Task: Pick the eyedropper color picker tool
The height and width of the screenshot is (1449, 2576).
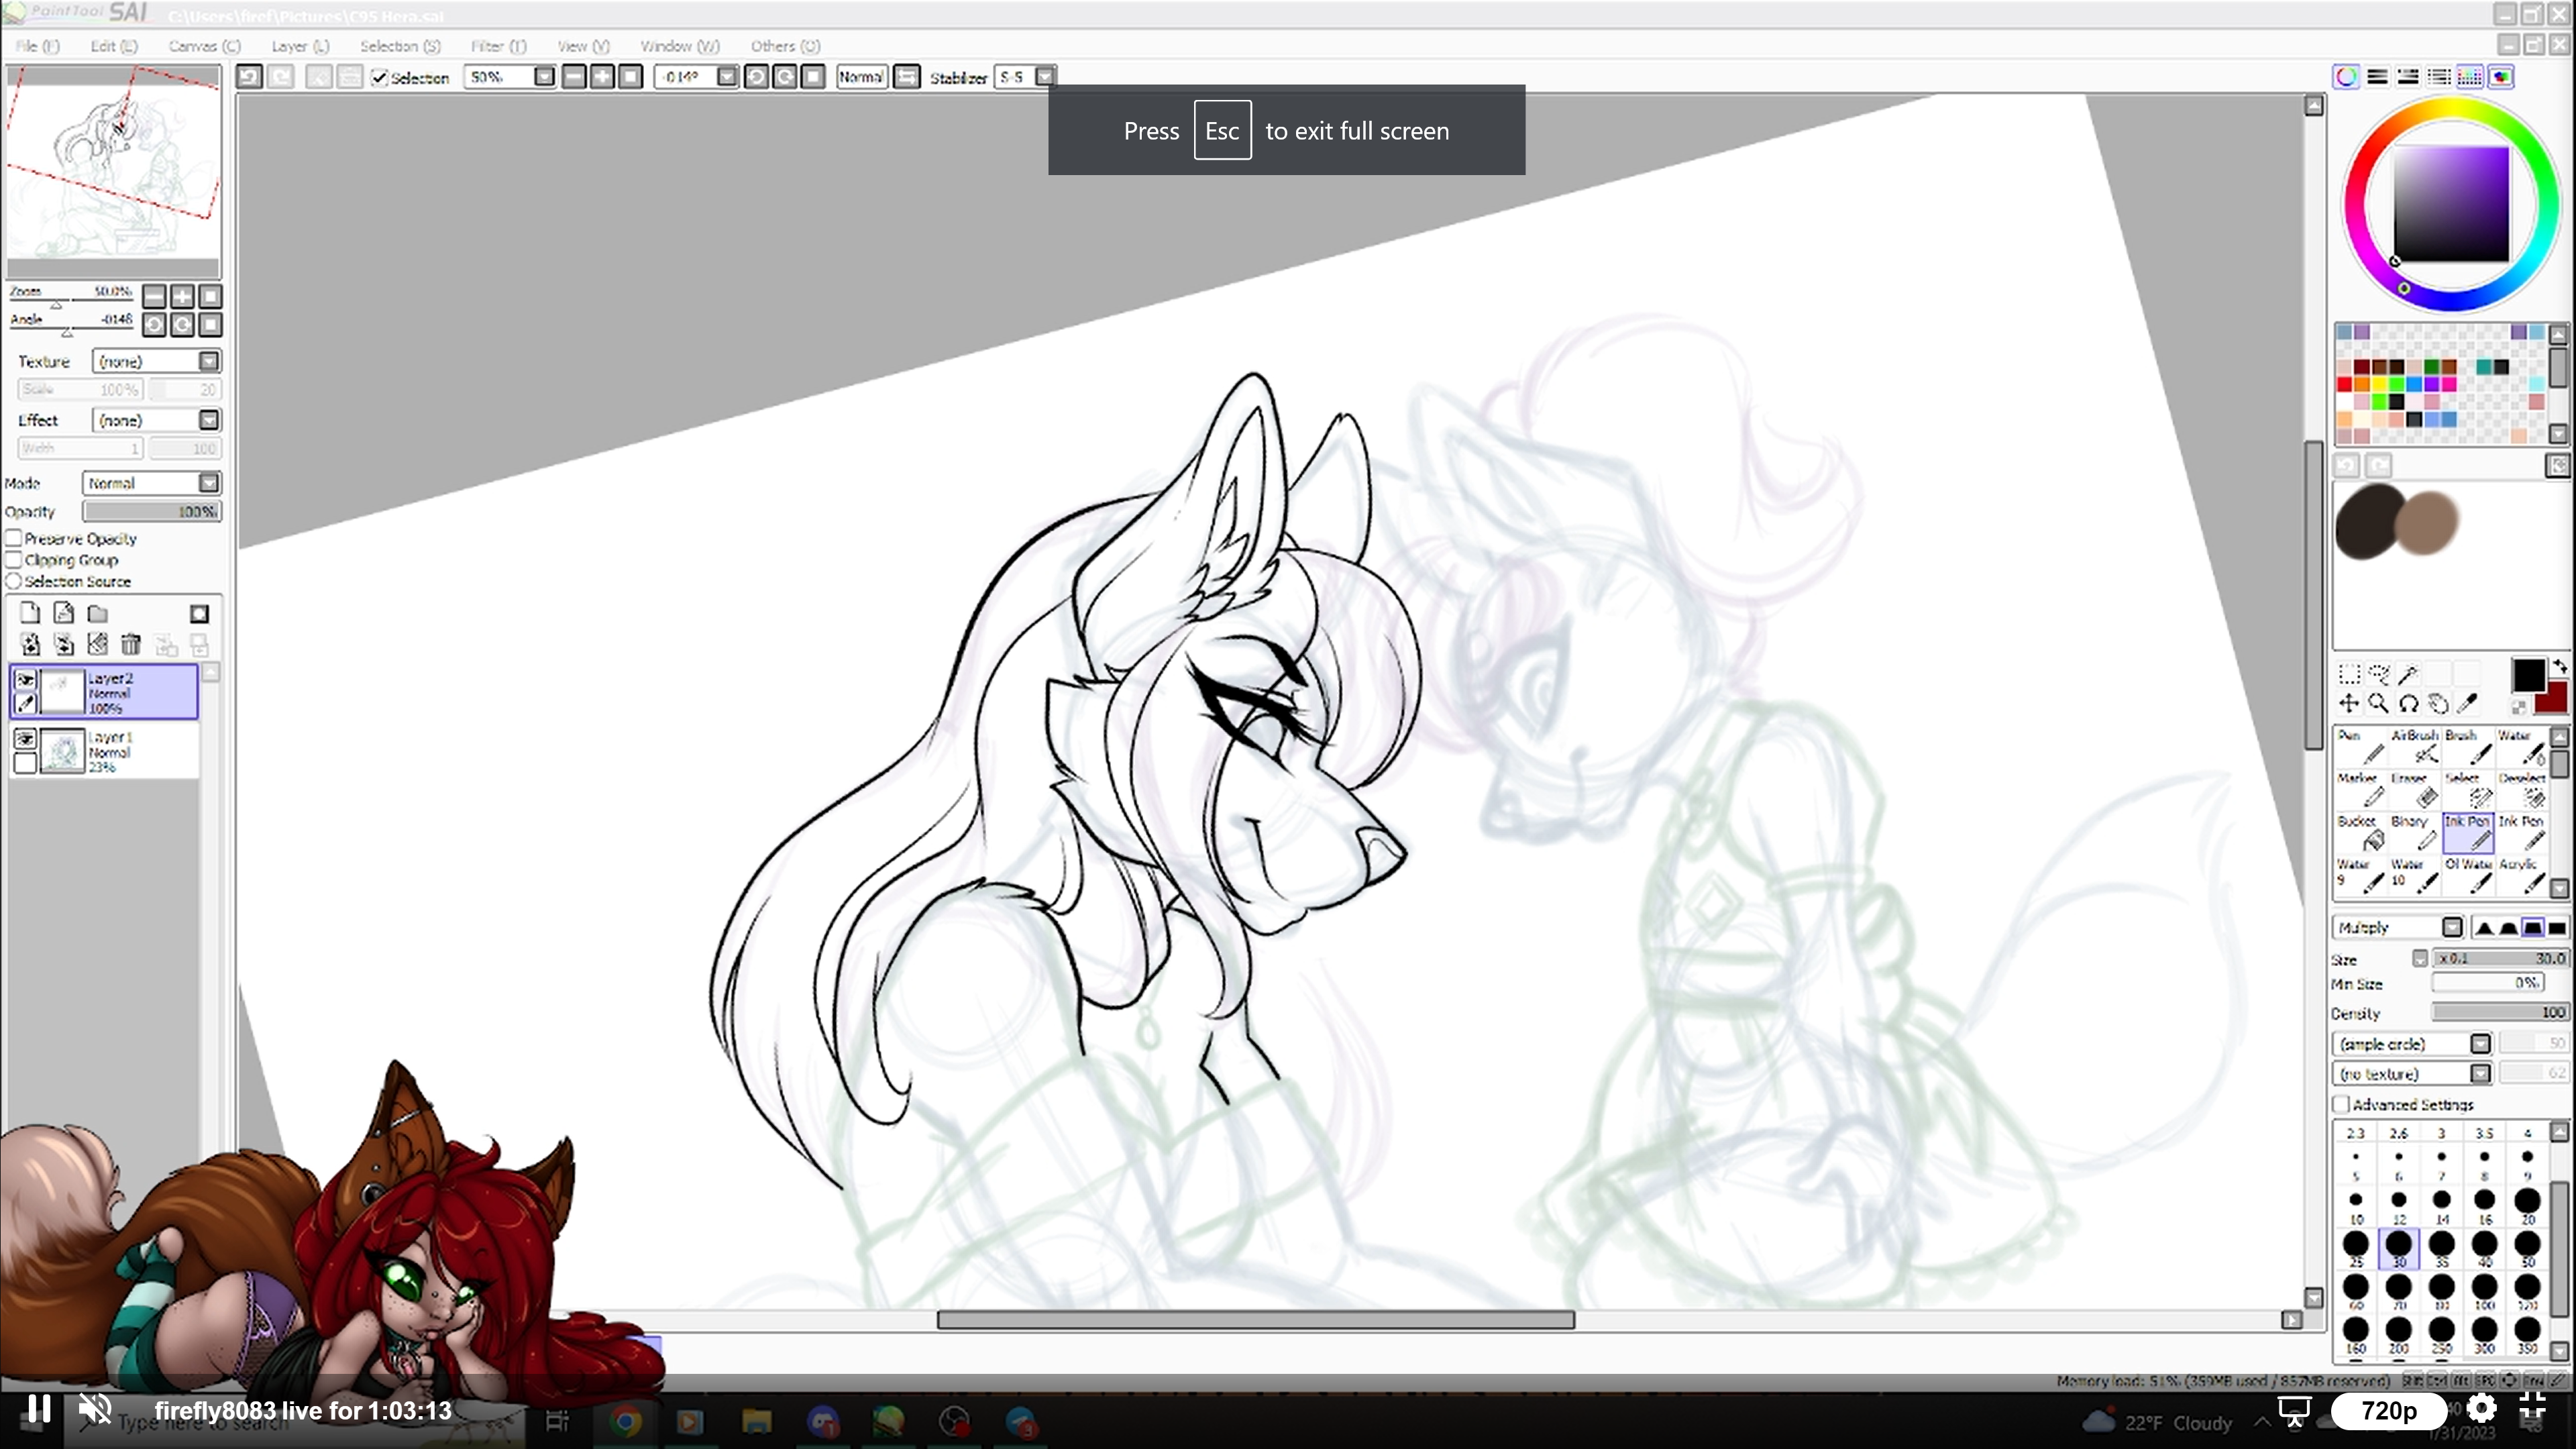Action: pos(2468,704)
